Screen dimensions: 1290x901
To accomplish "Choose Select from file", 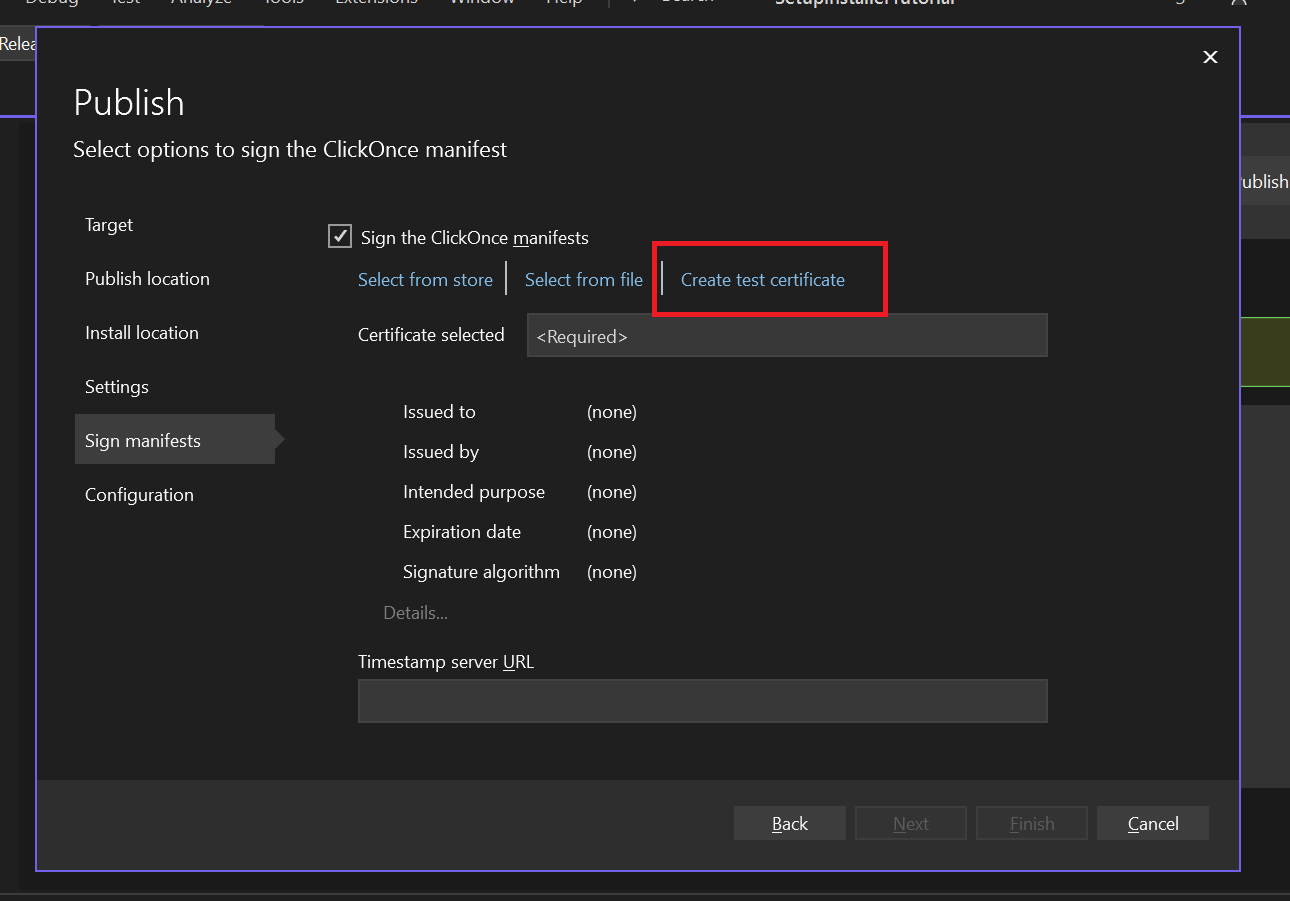I will pos(583,280).
